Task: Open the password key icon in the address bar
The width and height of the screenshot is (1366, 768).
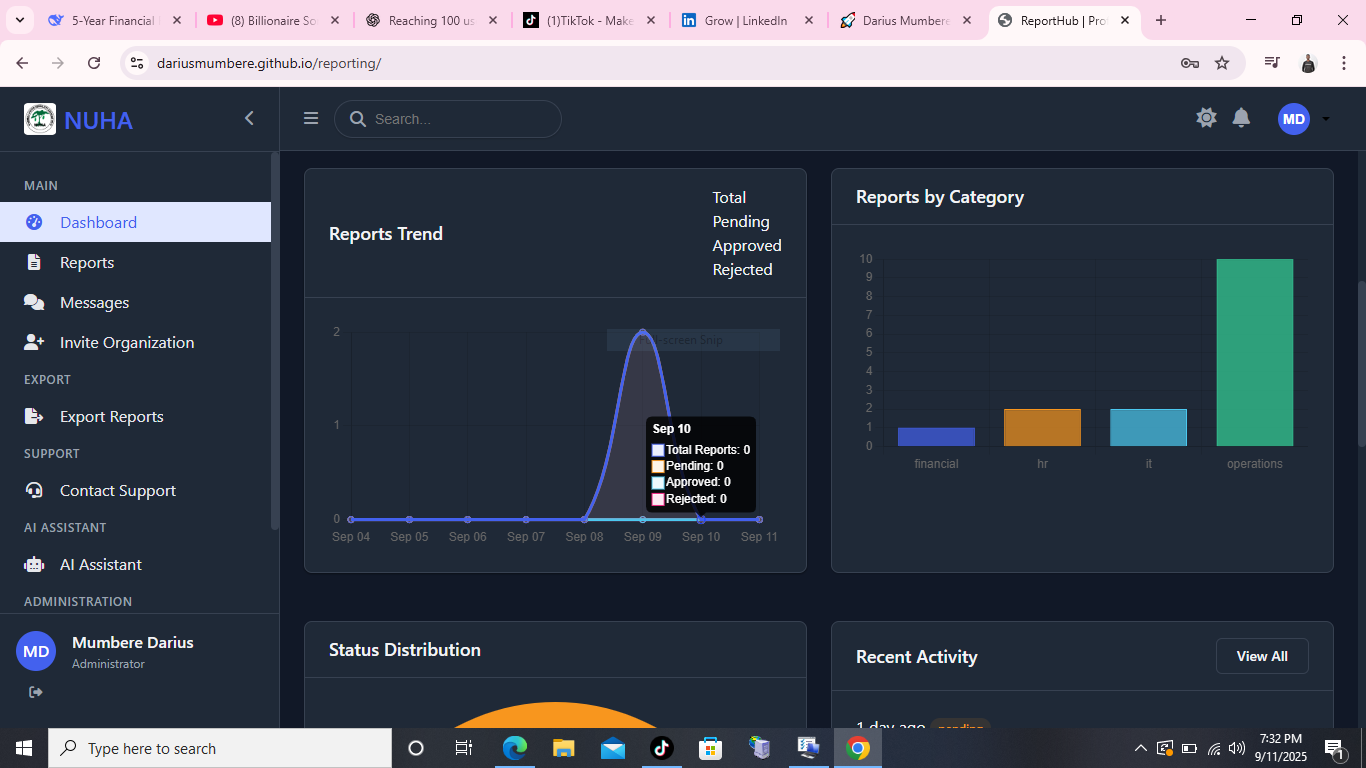Action: (1189, 63)
